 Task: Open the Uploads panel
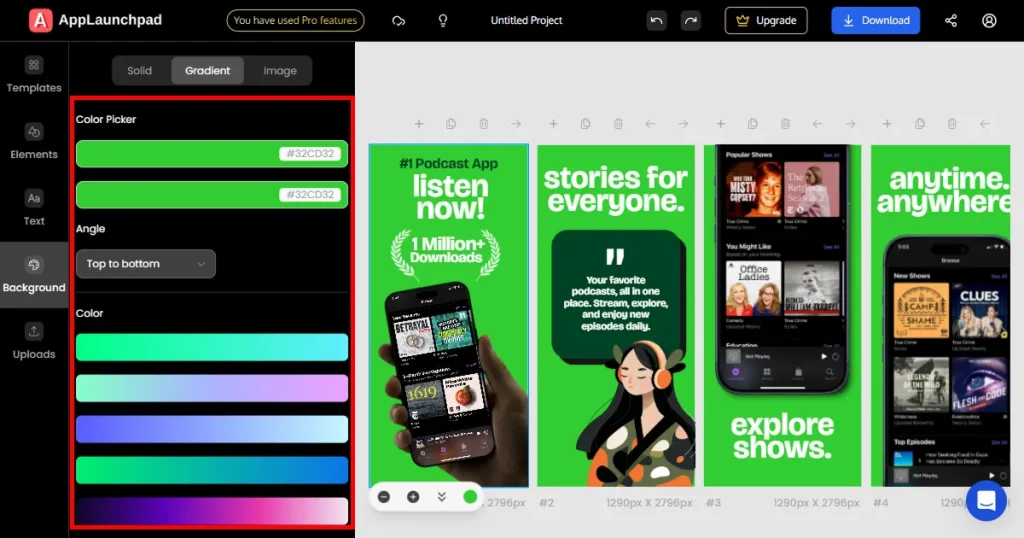coord(34,341)
